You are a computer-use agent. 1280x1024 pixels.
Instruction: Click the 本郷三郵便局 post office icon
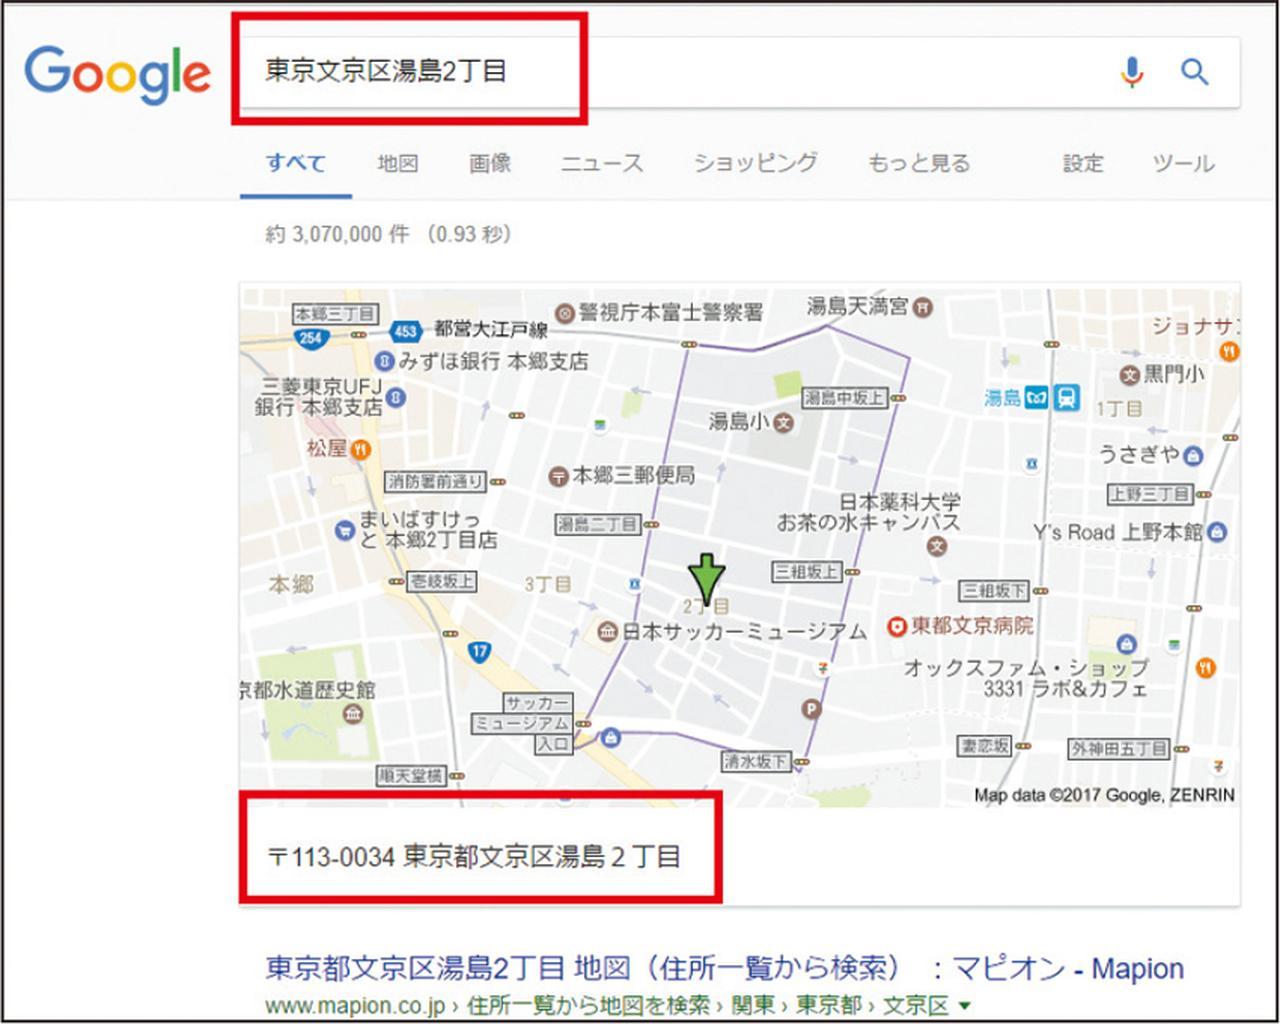tap(559, 476)
